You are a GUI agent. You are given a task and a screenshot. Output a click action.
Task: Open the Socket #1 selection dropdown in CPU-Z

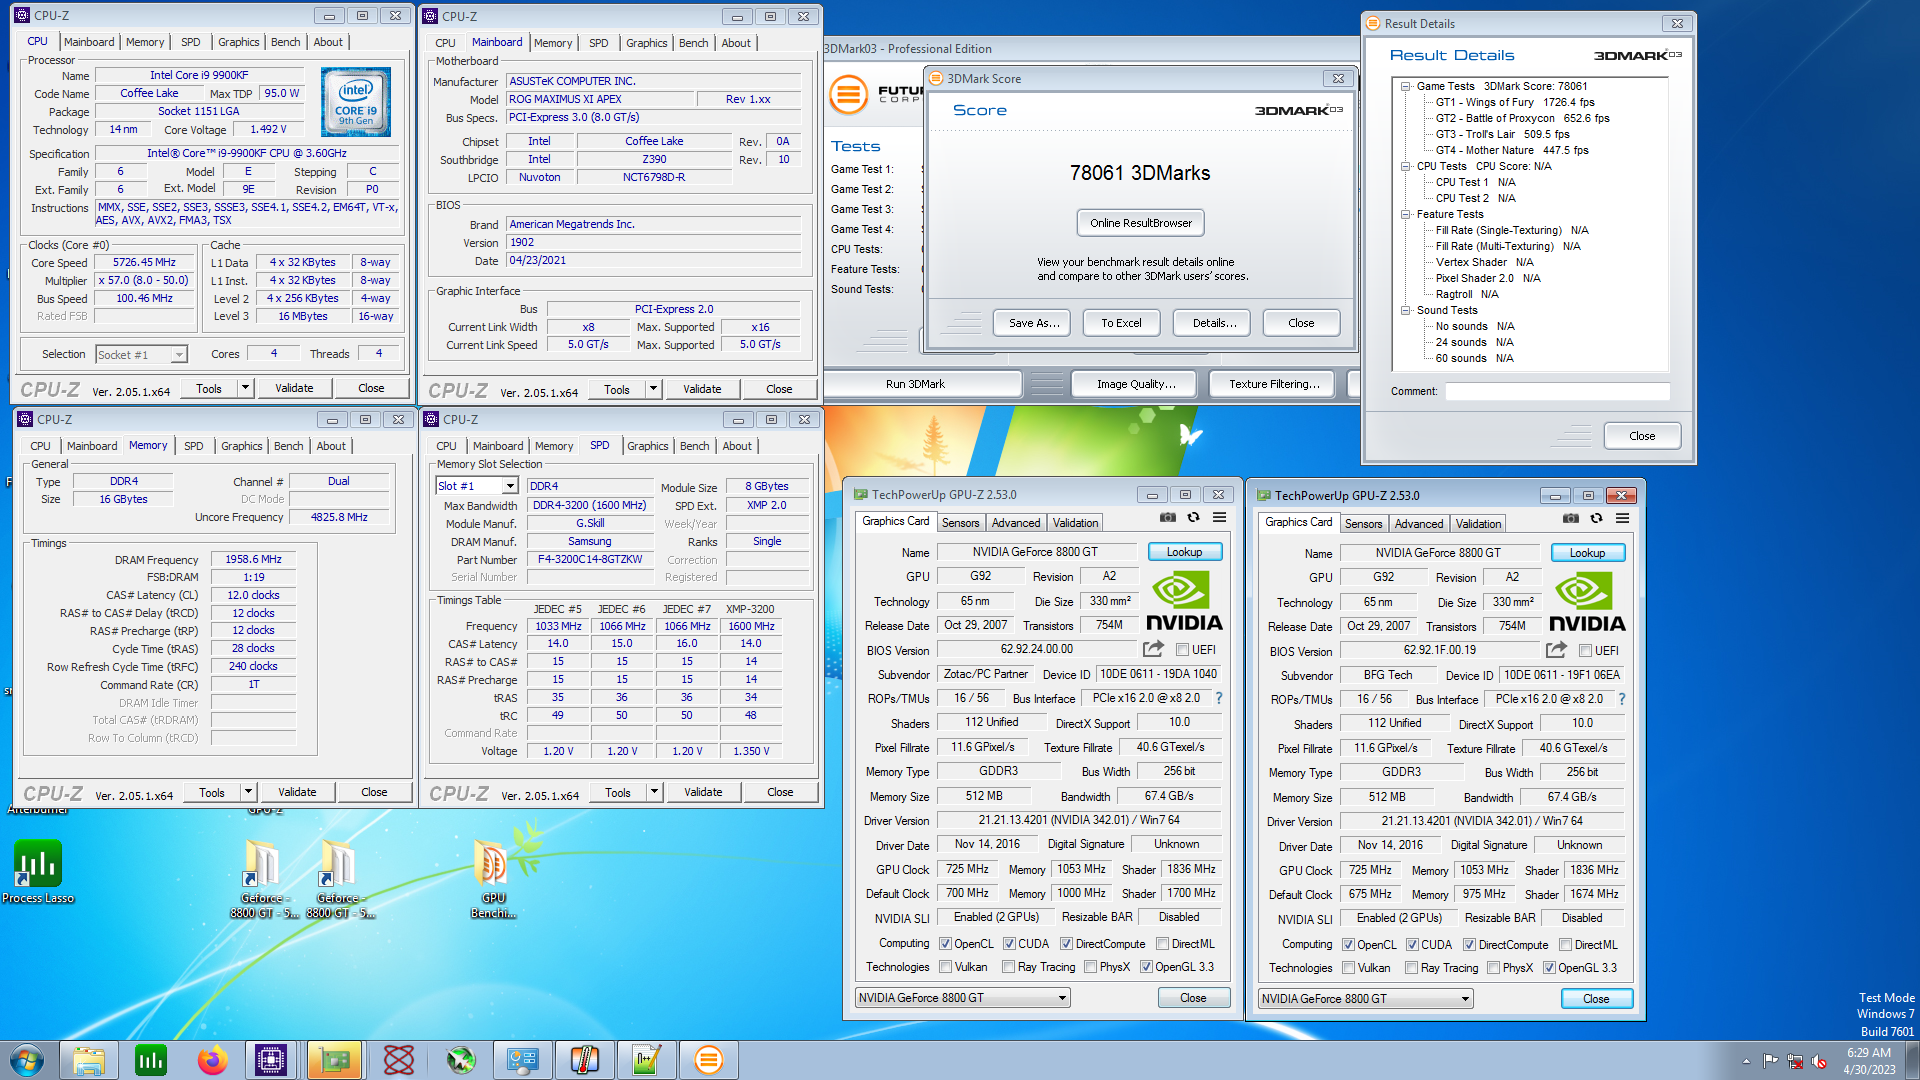tap(141, 355)
